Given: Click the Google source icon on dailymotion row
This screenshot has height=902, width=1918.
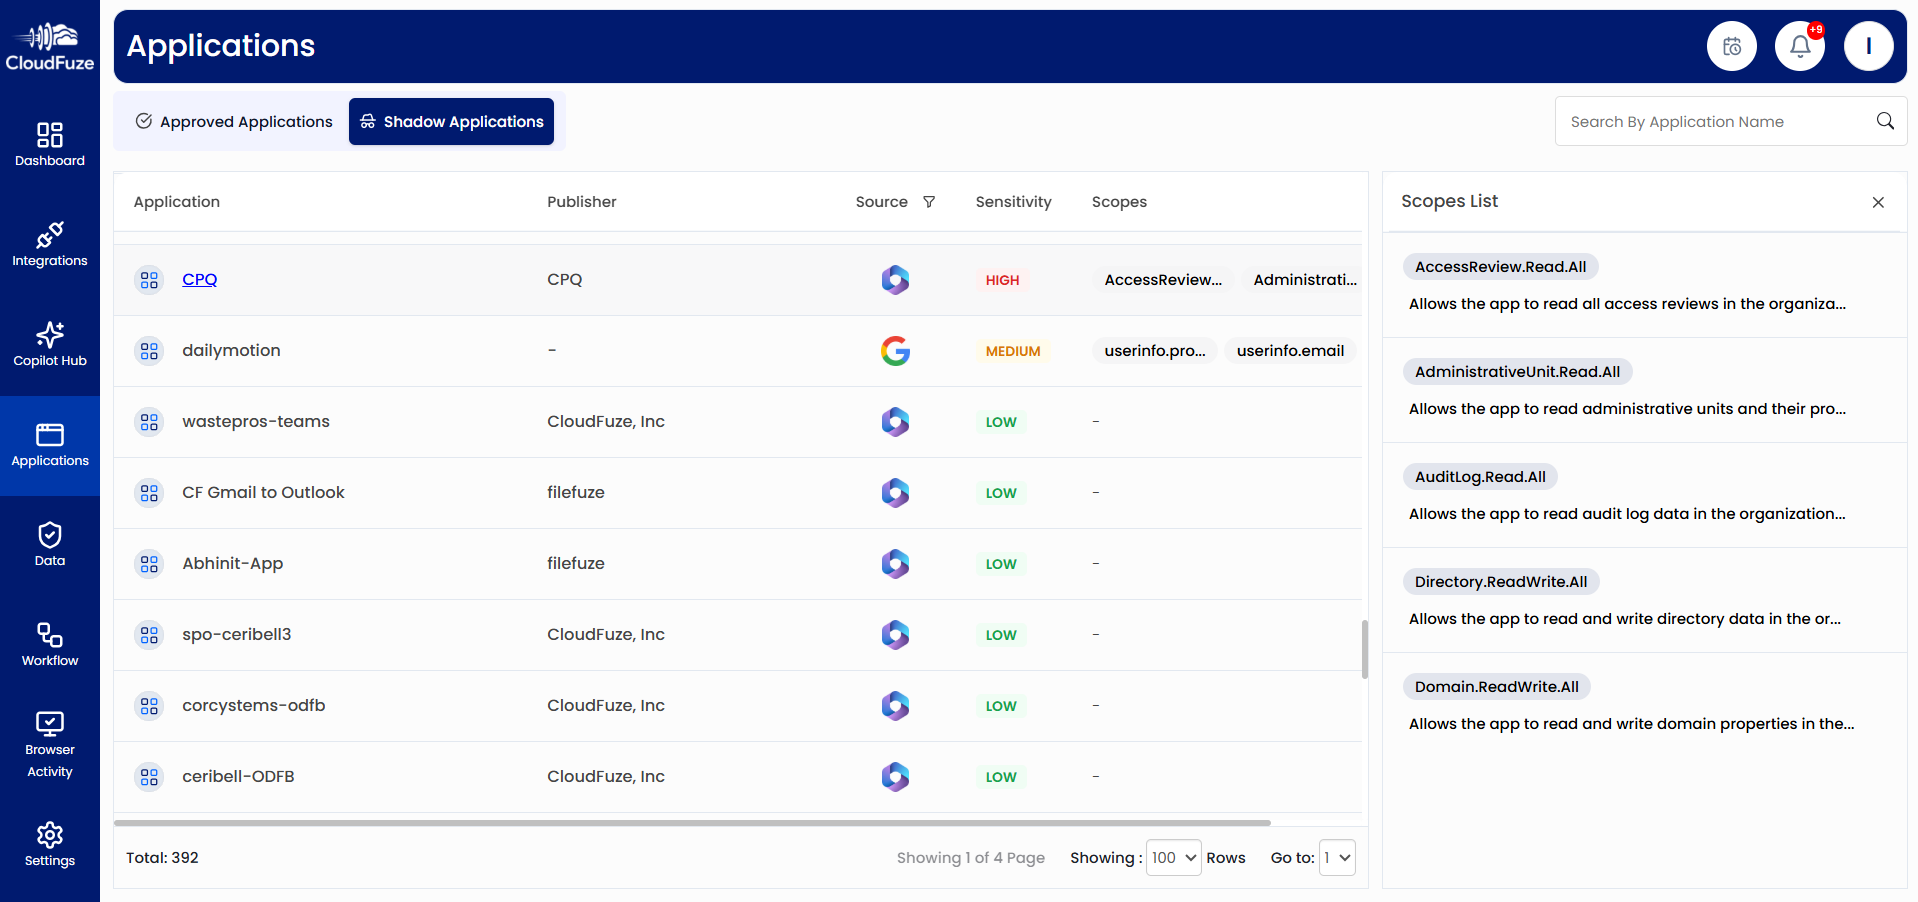Looking at the screenshot, I should click(x=895, y=351).
